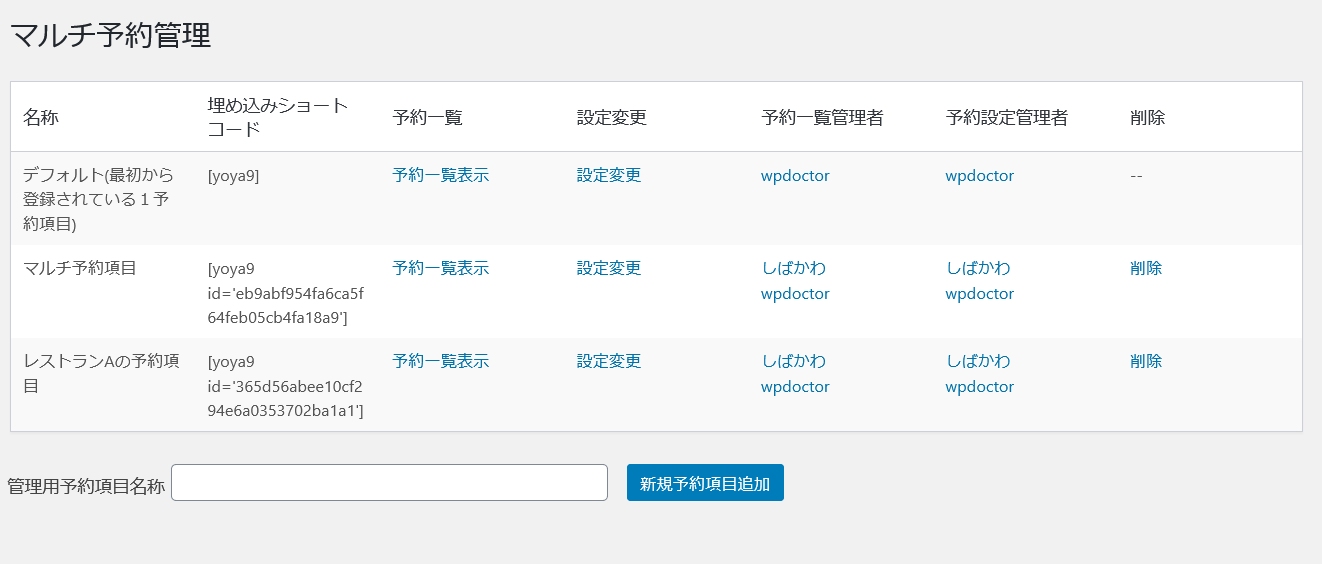This screenshot has width=1322, height=564.
Task: Open 予約一覧表示 for the デフォルト row
Action: coord(440,175)
